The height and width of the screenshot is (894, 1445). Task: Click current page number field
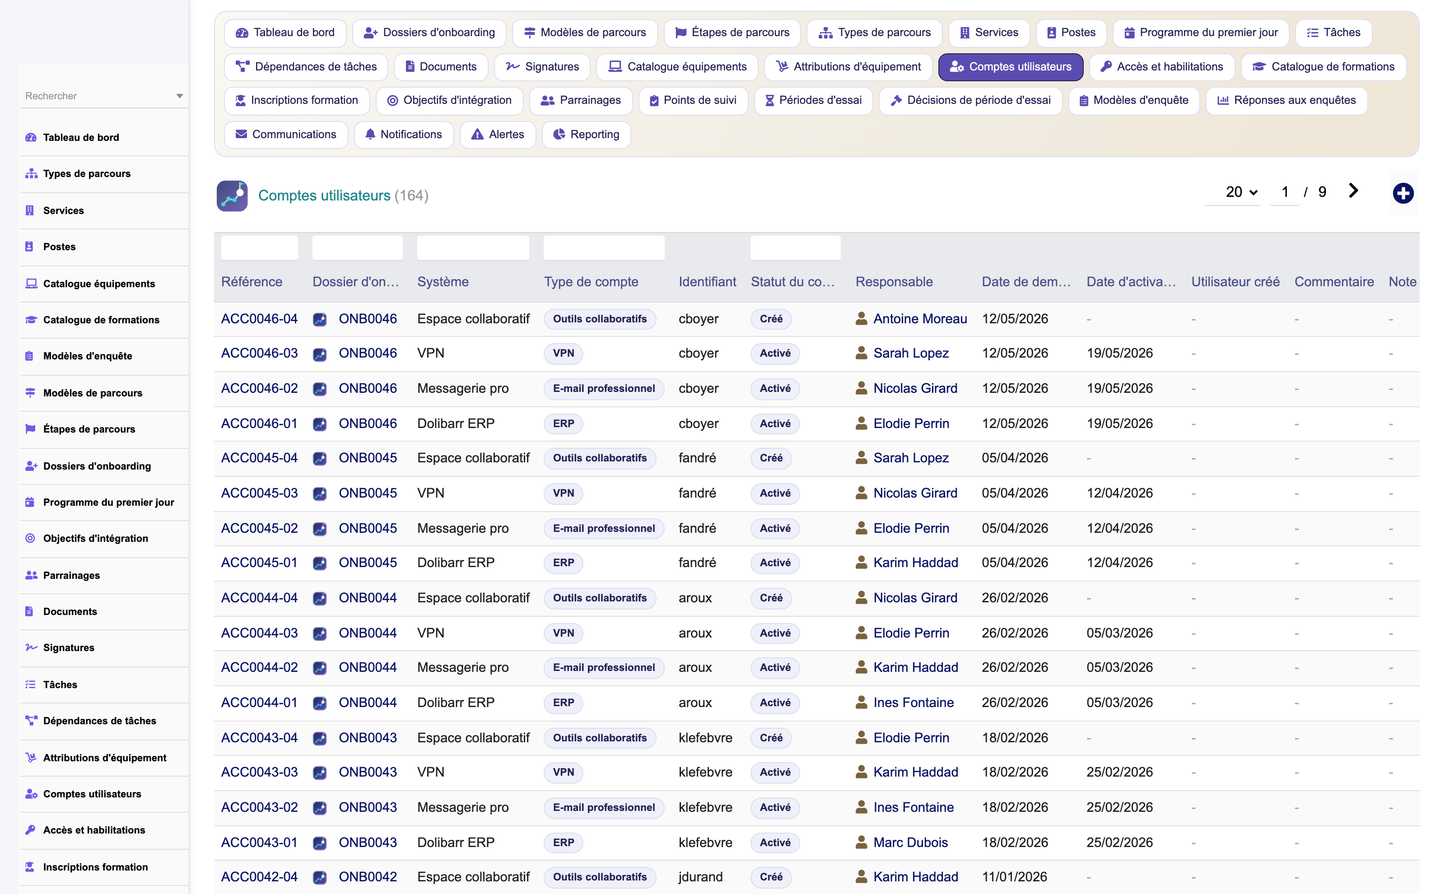pos(1285,192)
